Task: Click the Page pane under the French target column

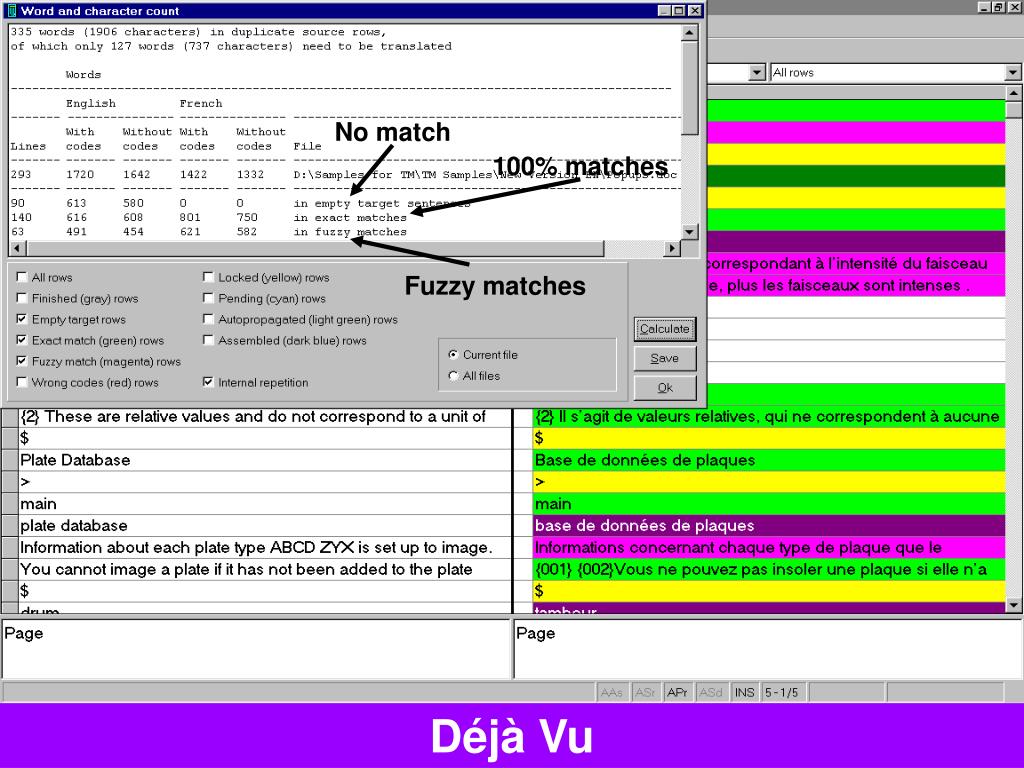Action: (769, 649)
